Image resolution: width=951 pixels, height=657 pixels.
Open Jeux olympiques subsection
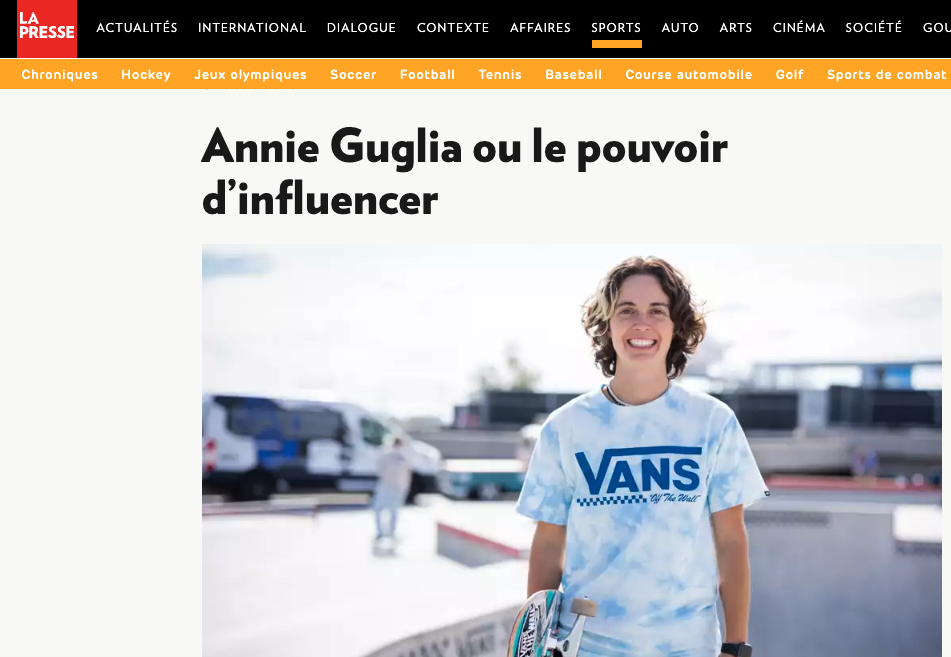tap(250, 75)
